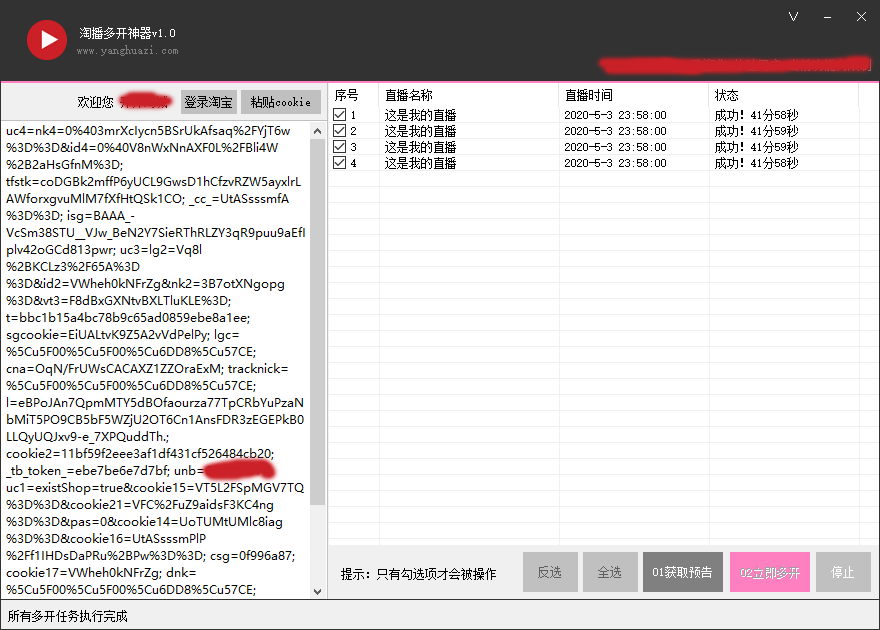Click row 1 time 2020-5-3 23:58:00
This screenshot has height=630, width=880.
[615, 115]
